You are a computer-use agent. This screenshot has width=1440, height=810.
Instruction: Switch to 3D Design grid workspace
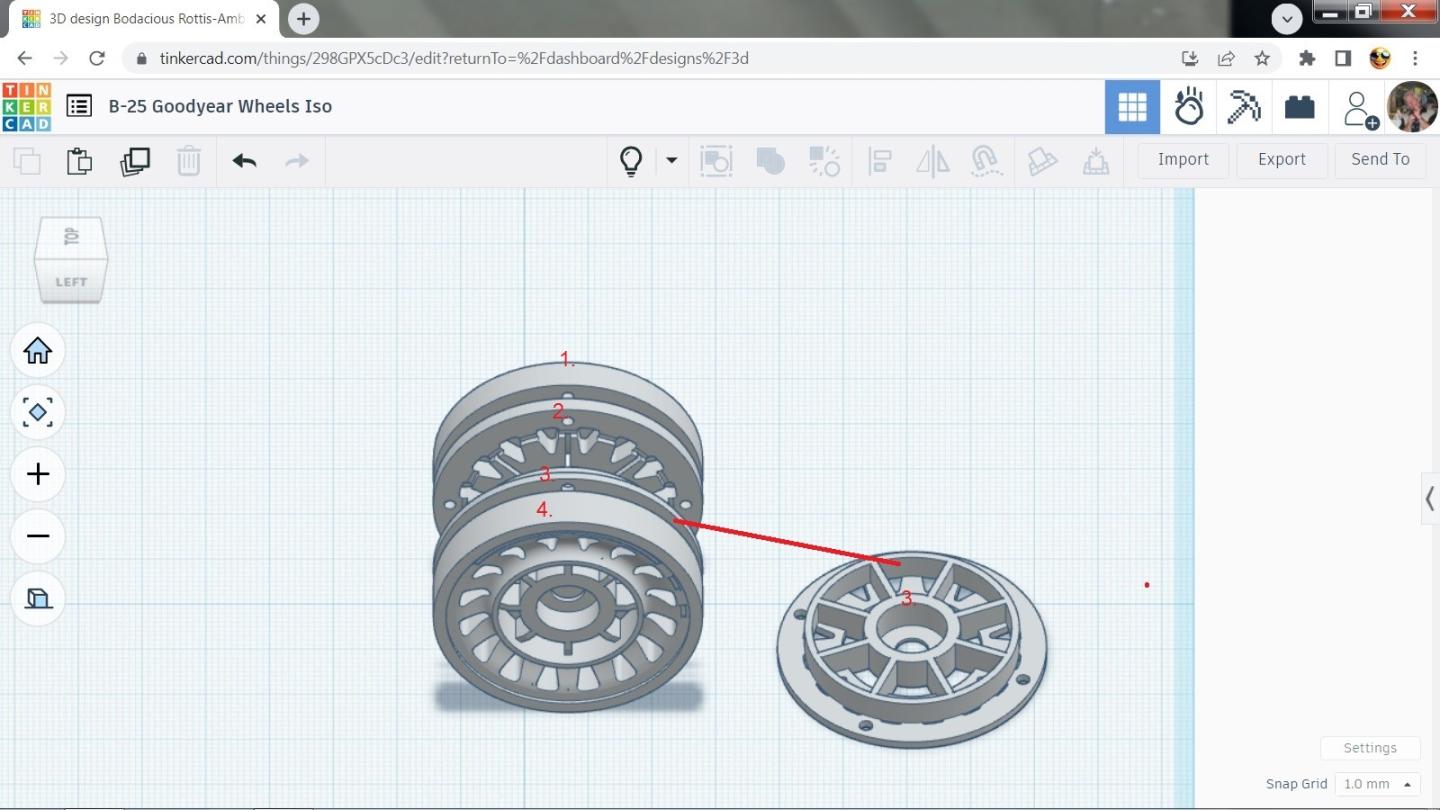[x=1132, y=107]
